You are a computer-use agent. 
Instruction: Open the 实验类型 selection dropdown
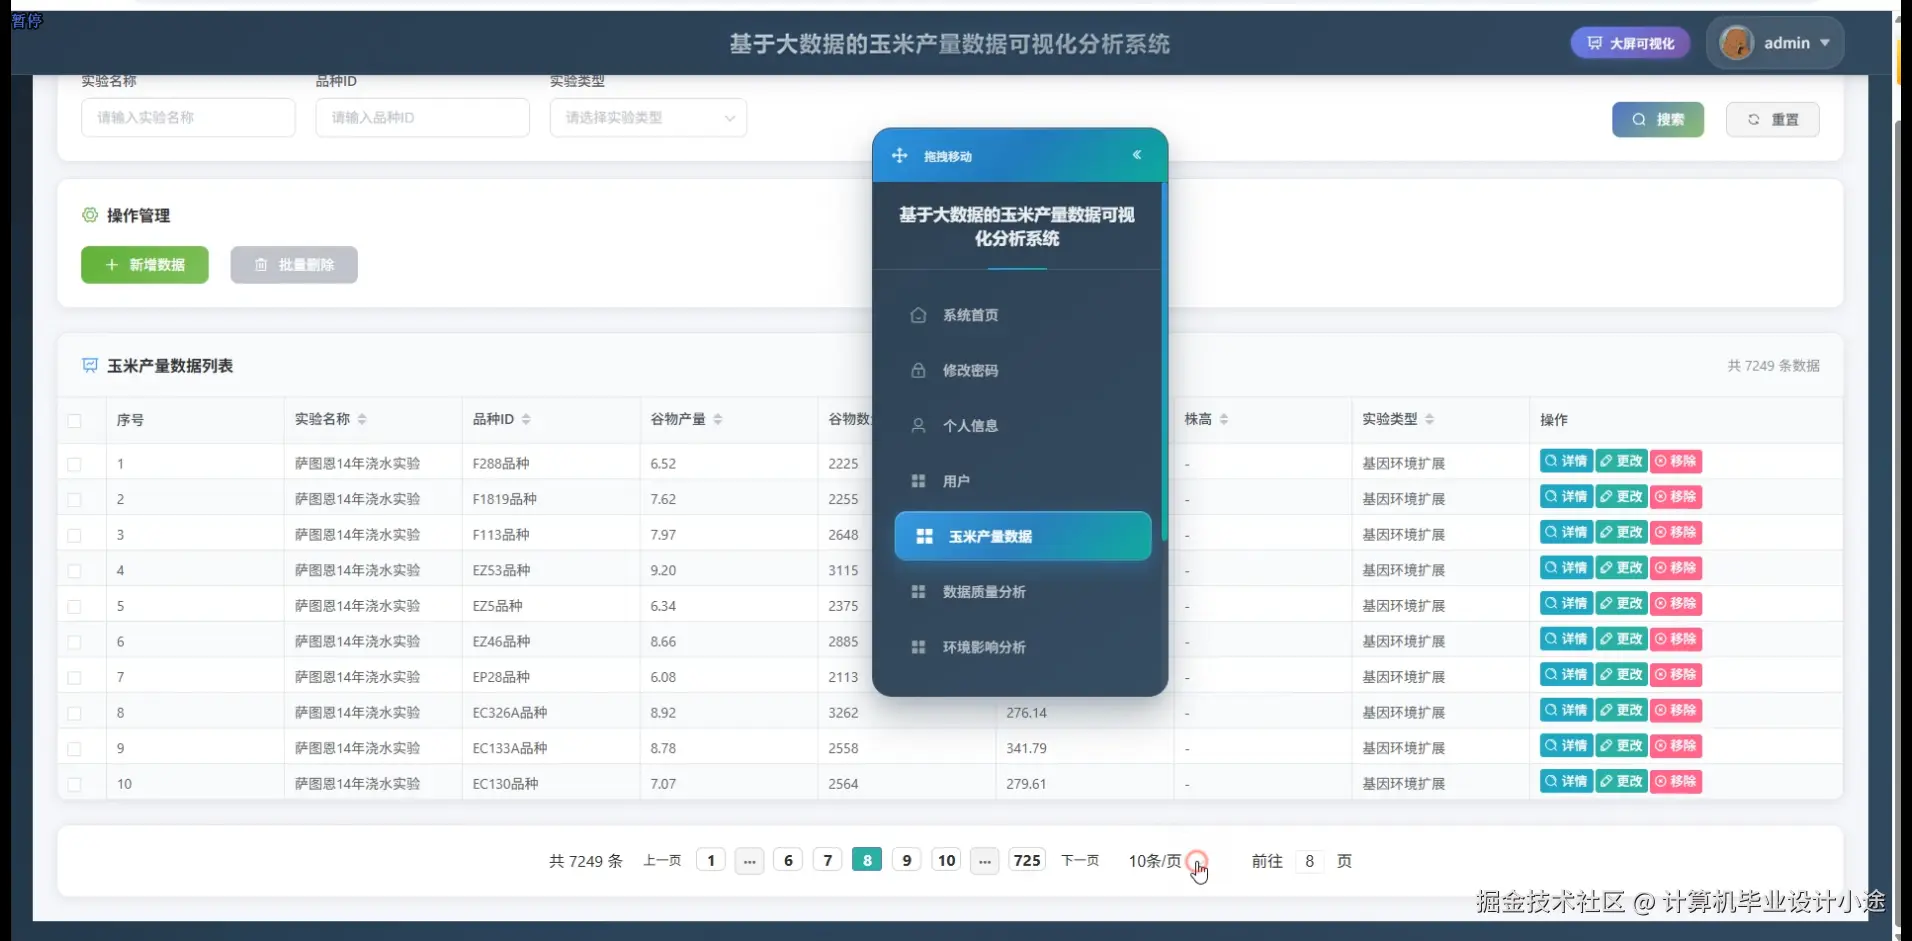tap(648, 117)
